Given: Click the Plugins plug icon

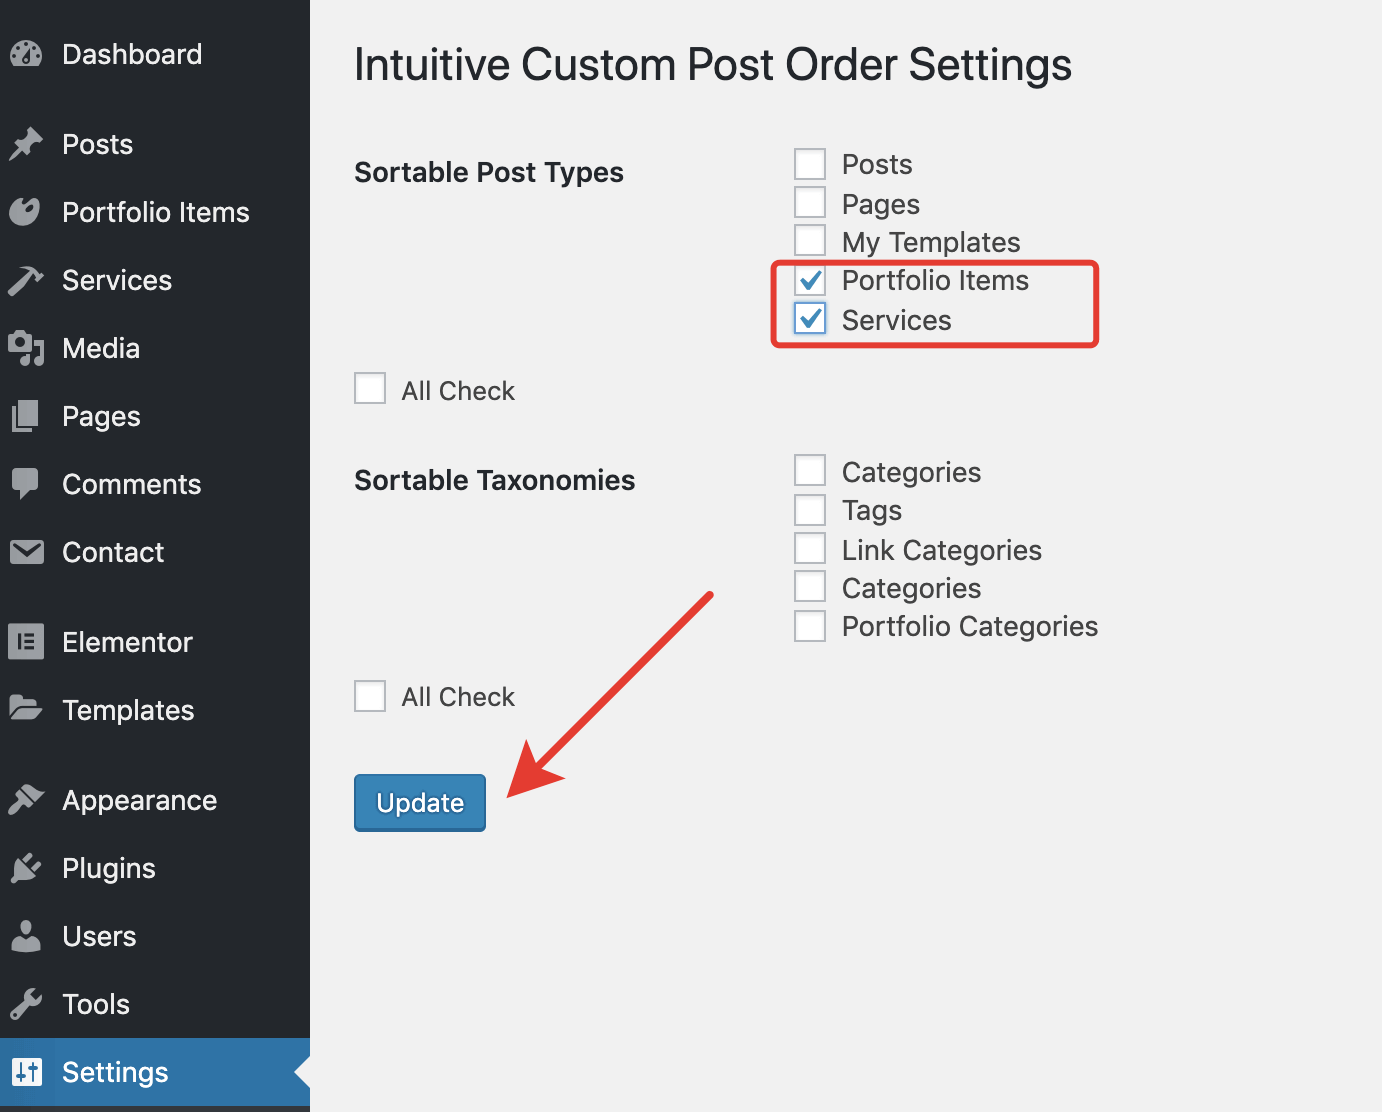Looking at the screenshot, I should click(x=26, y=868).
